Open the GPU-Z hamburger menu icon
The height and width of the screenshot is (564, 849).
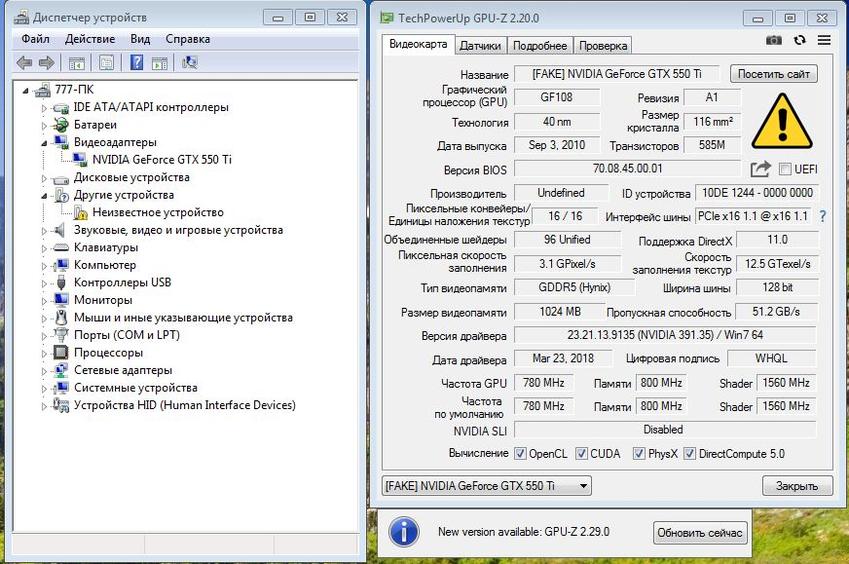[x=824, y=40]
